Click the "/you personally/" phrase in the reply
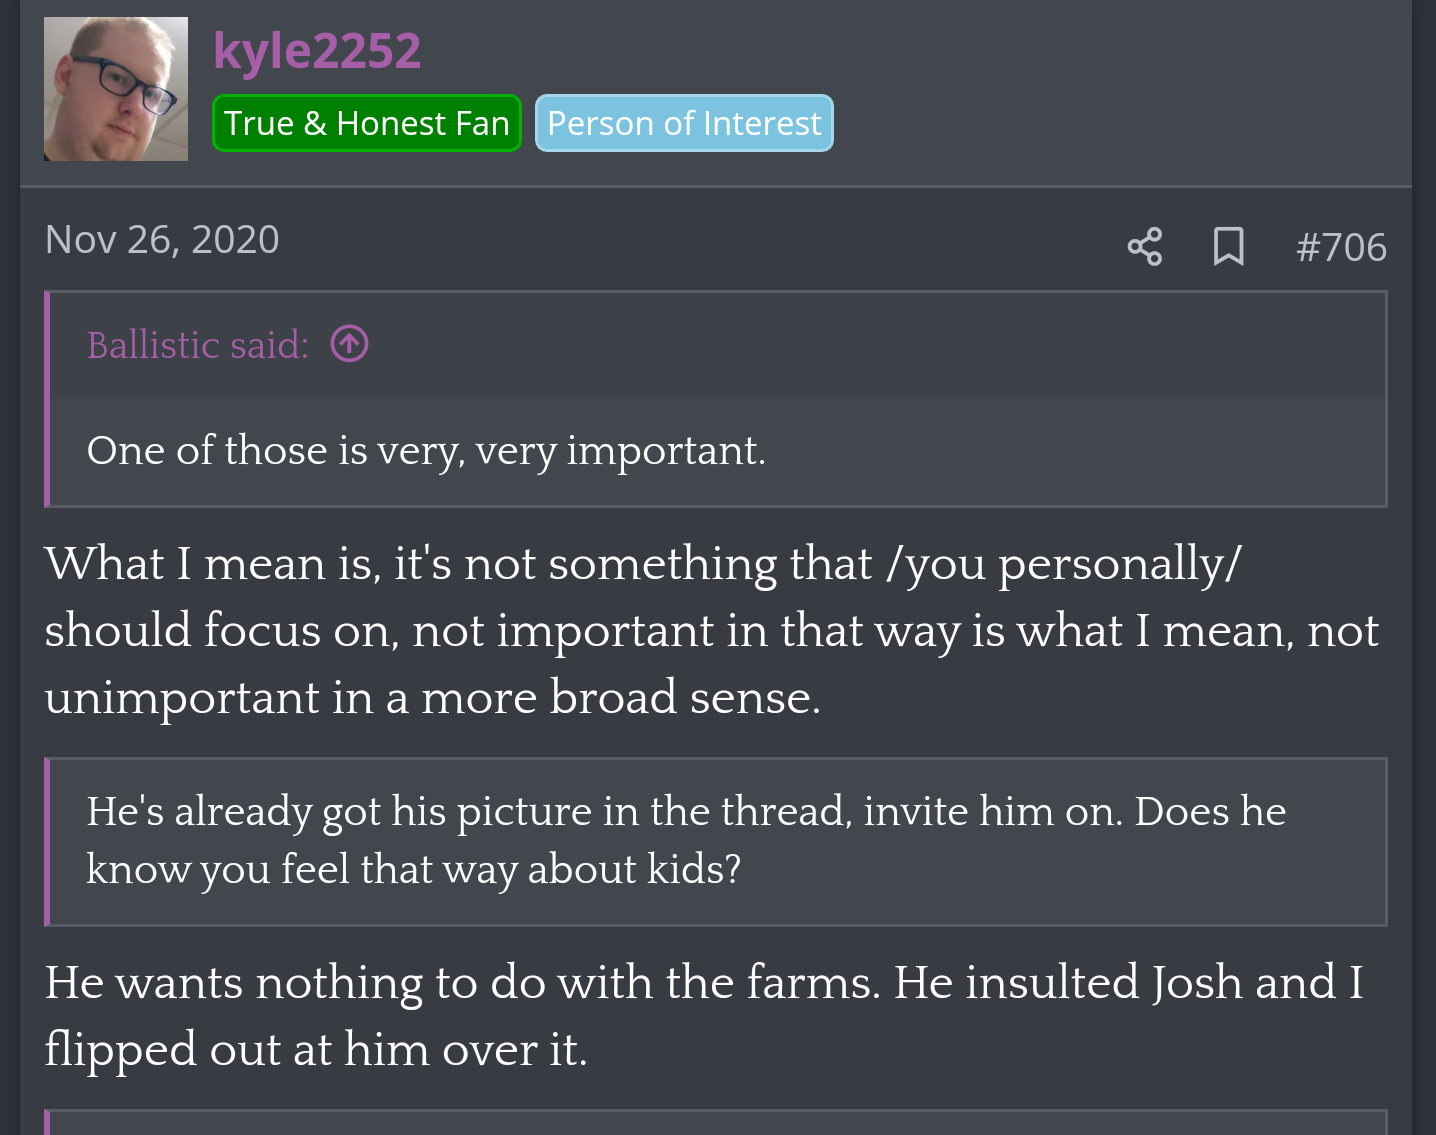Viewport: 1436px width, 1135px height. click(1063, 564)
